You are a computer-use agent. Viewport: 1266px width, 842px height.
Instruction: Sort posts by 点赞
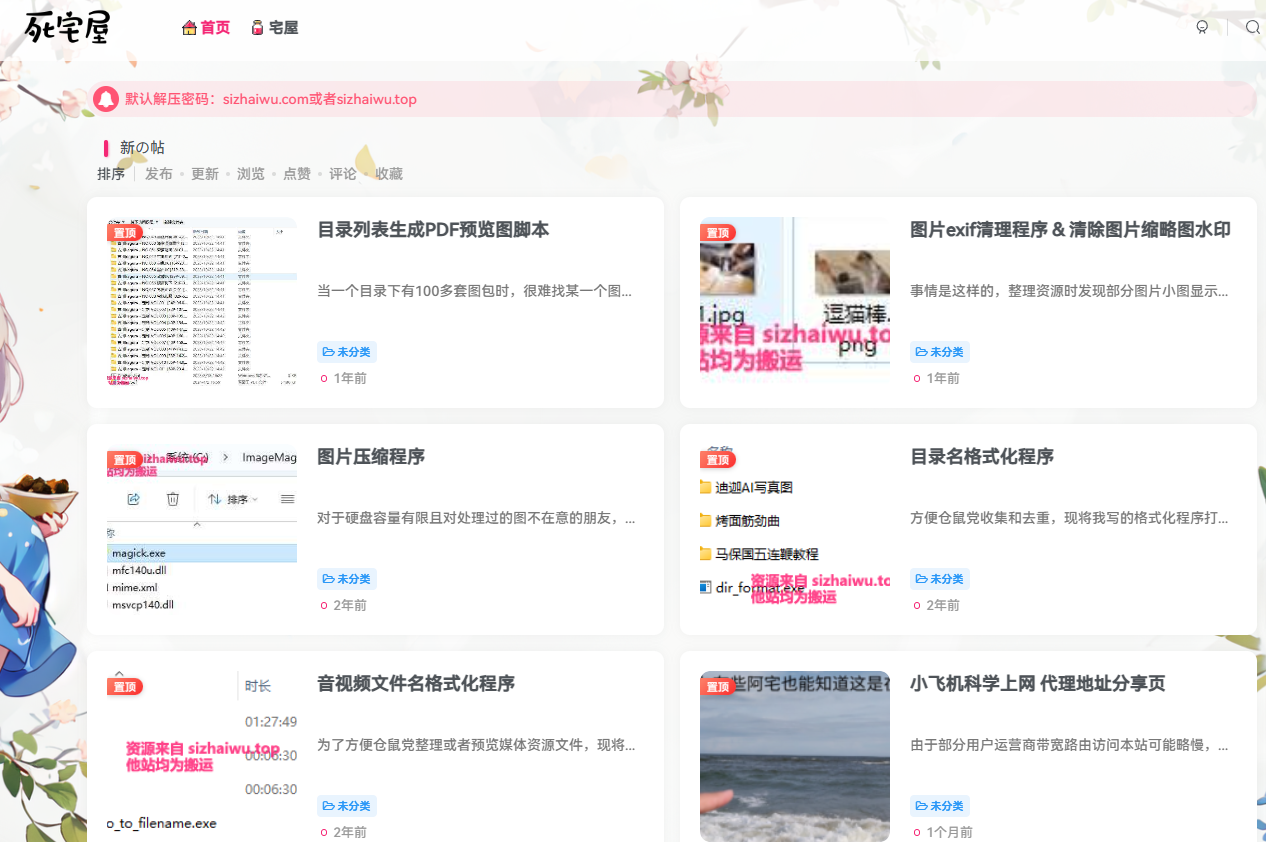point(297,174)
